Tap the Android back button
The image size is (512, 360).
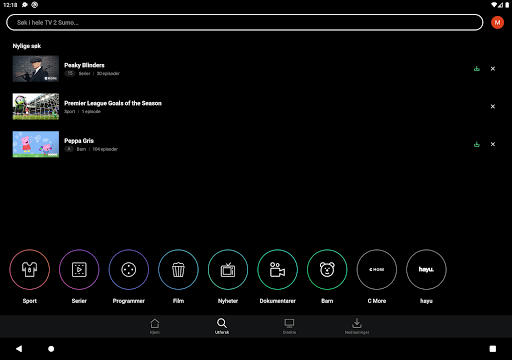coord(19,349)
